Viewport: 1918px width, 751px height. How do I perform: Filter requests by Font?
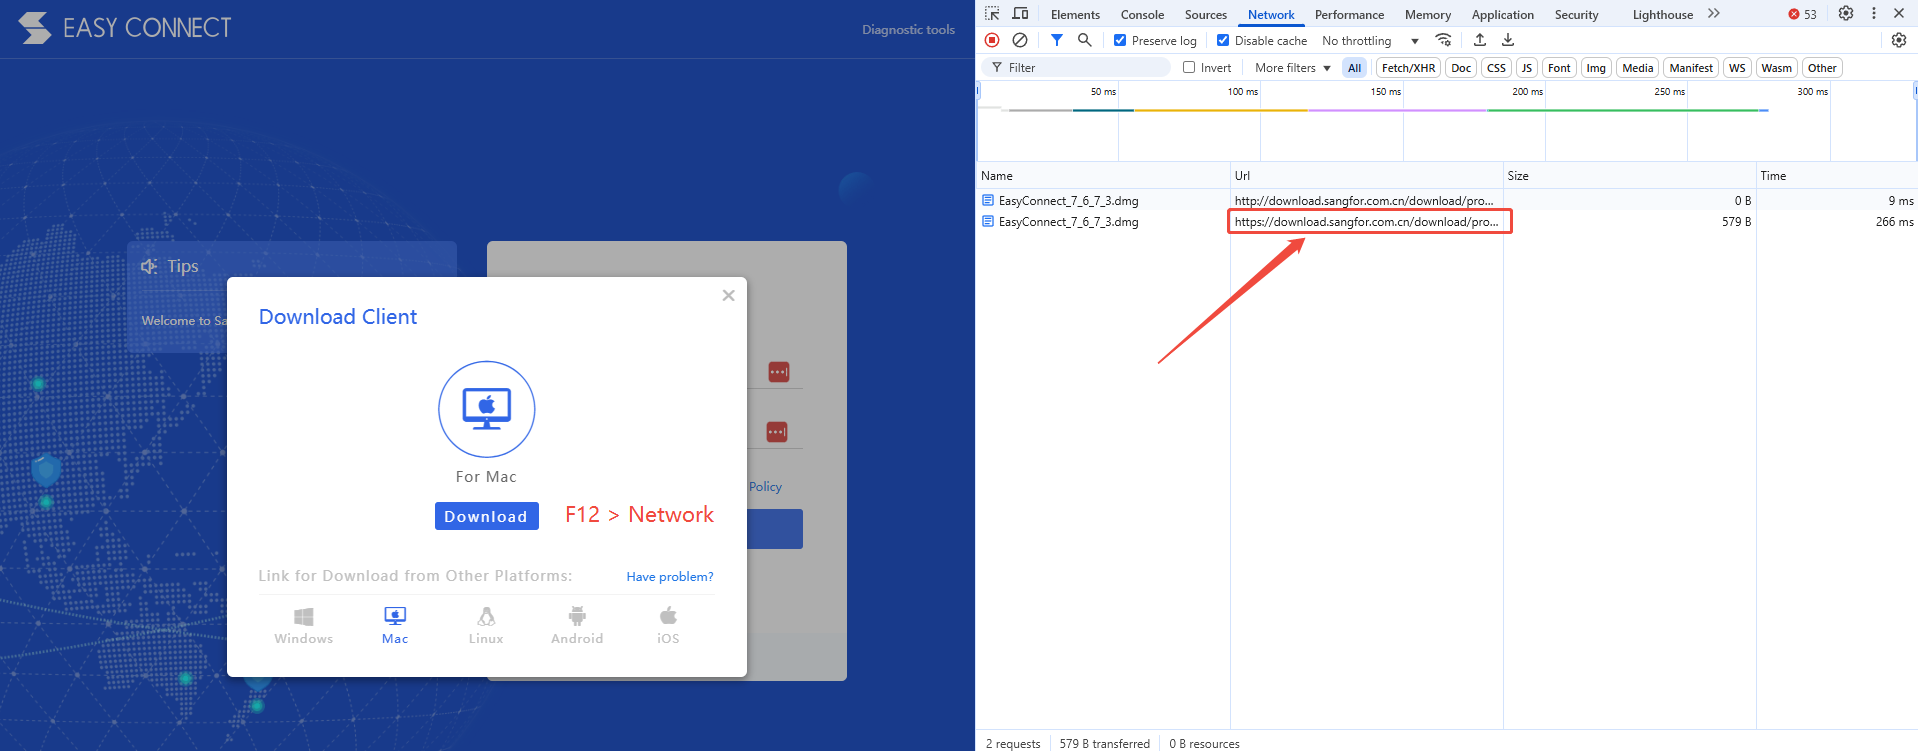[1559, 68]
